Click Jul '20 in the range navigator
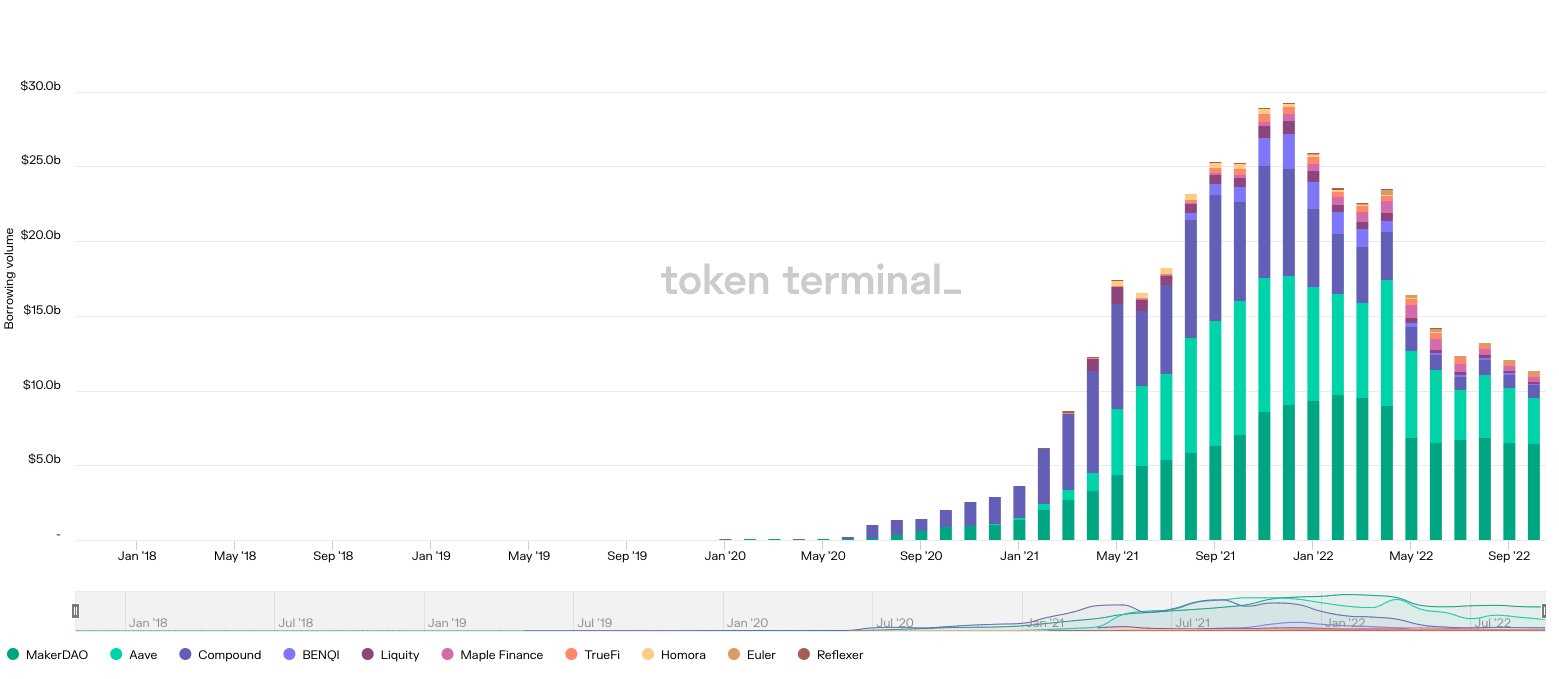The image size is (1559, 679). point(894,623)
